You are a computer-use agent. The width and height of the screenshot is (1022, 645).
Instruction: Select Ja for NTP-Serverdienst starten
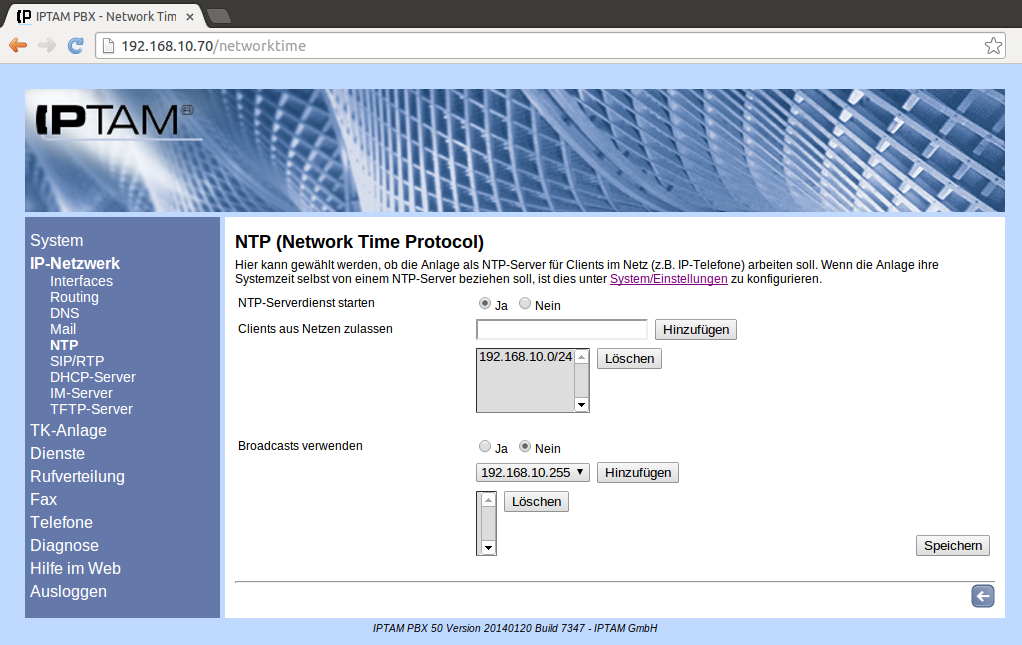tap(485, 304)
